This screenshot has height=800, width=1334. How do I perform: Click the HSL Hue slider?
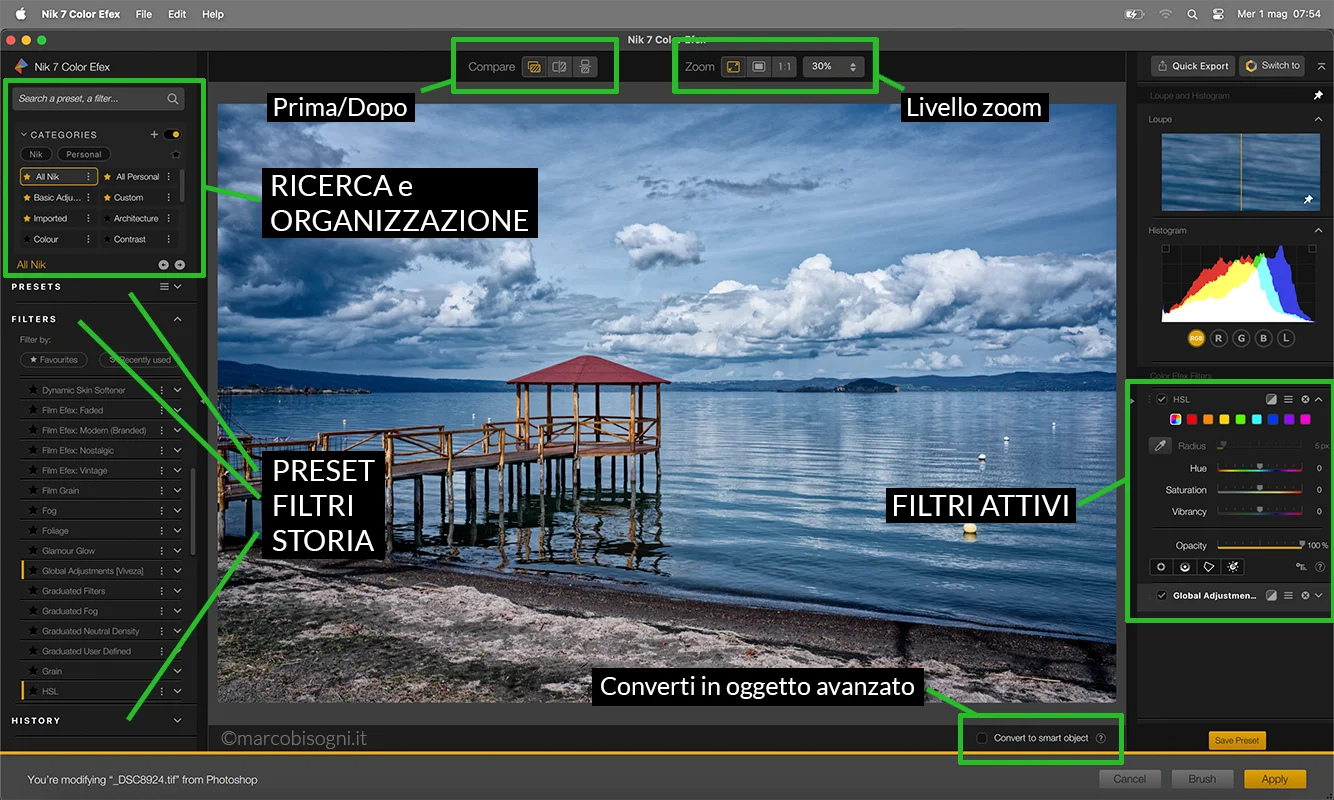click(x=1259, y=468)
